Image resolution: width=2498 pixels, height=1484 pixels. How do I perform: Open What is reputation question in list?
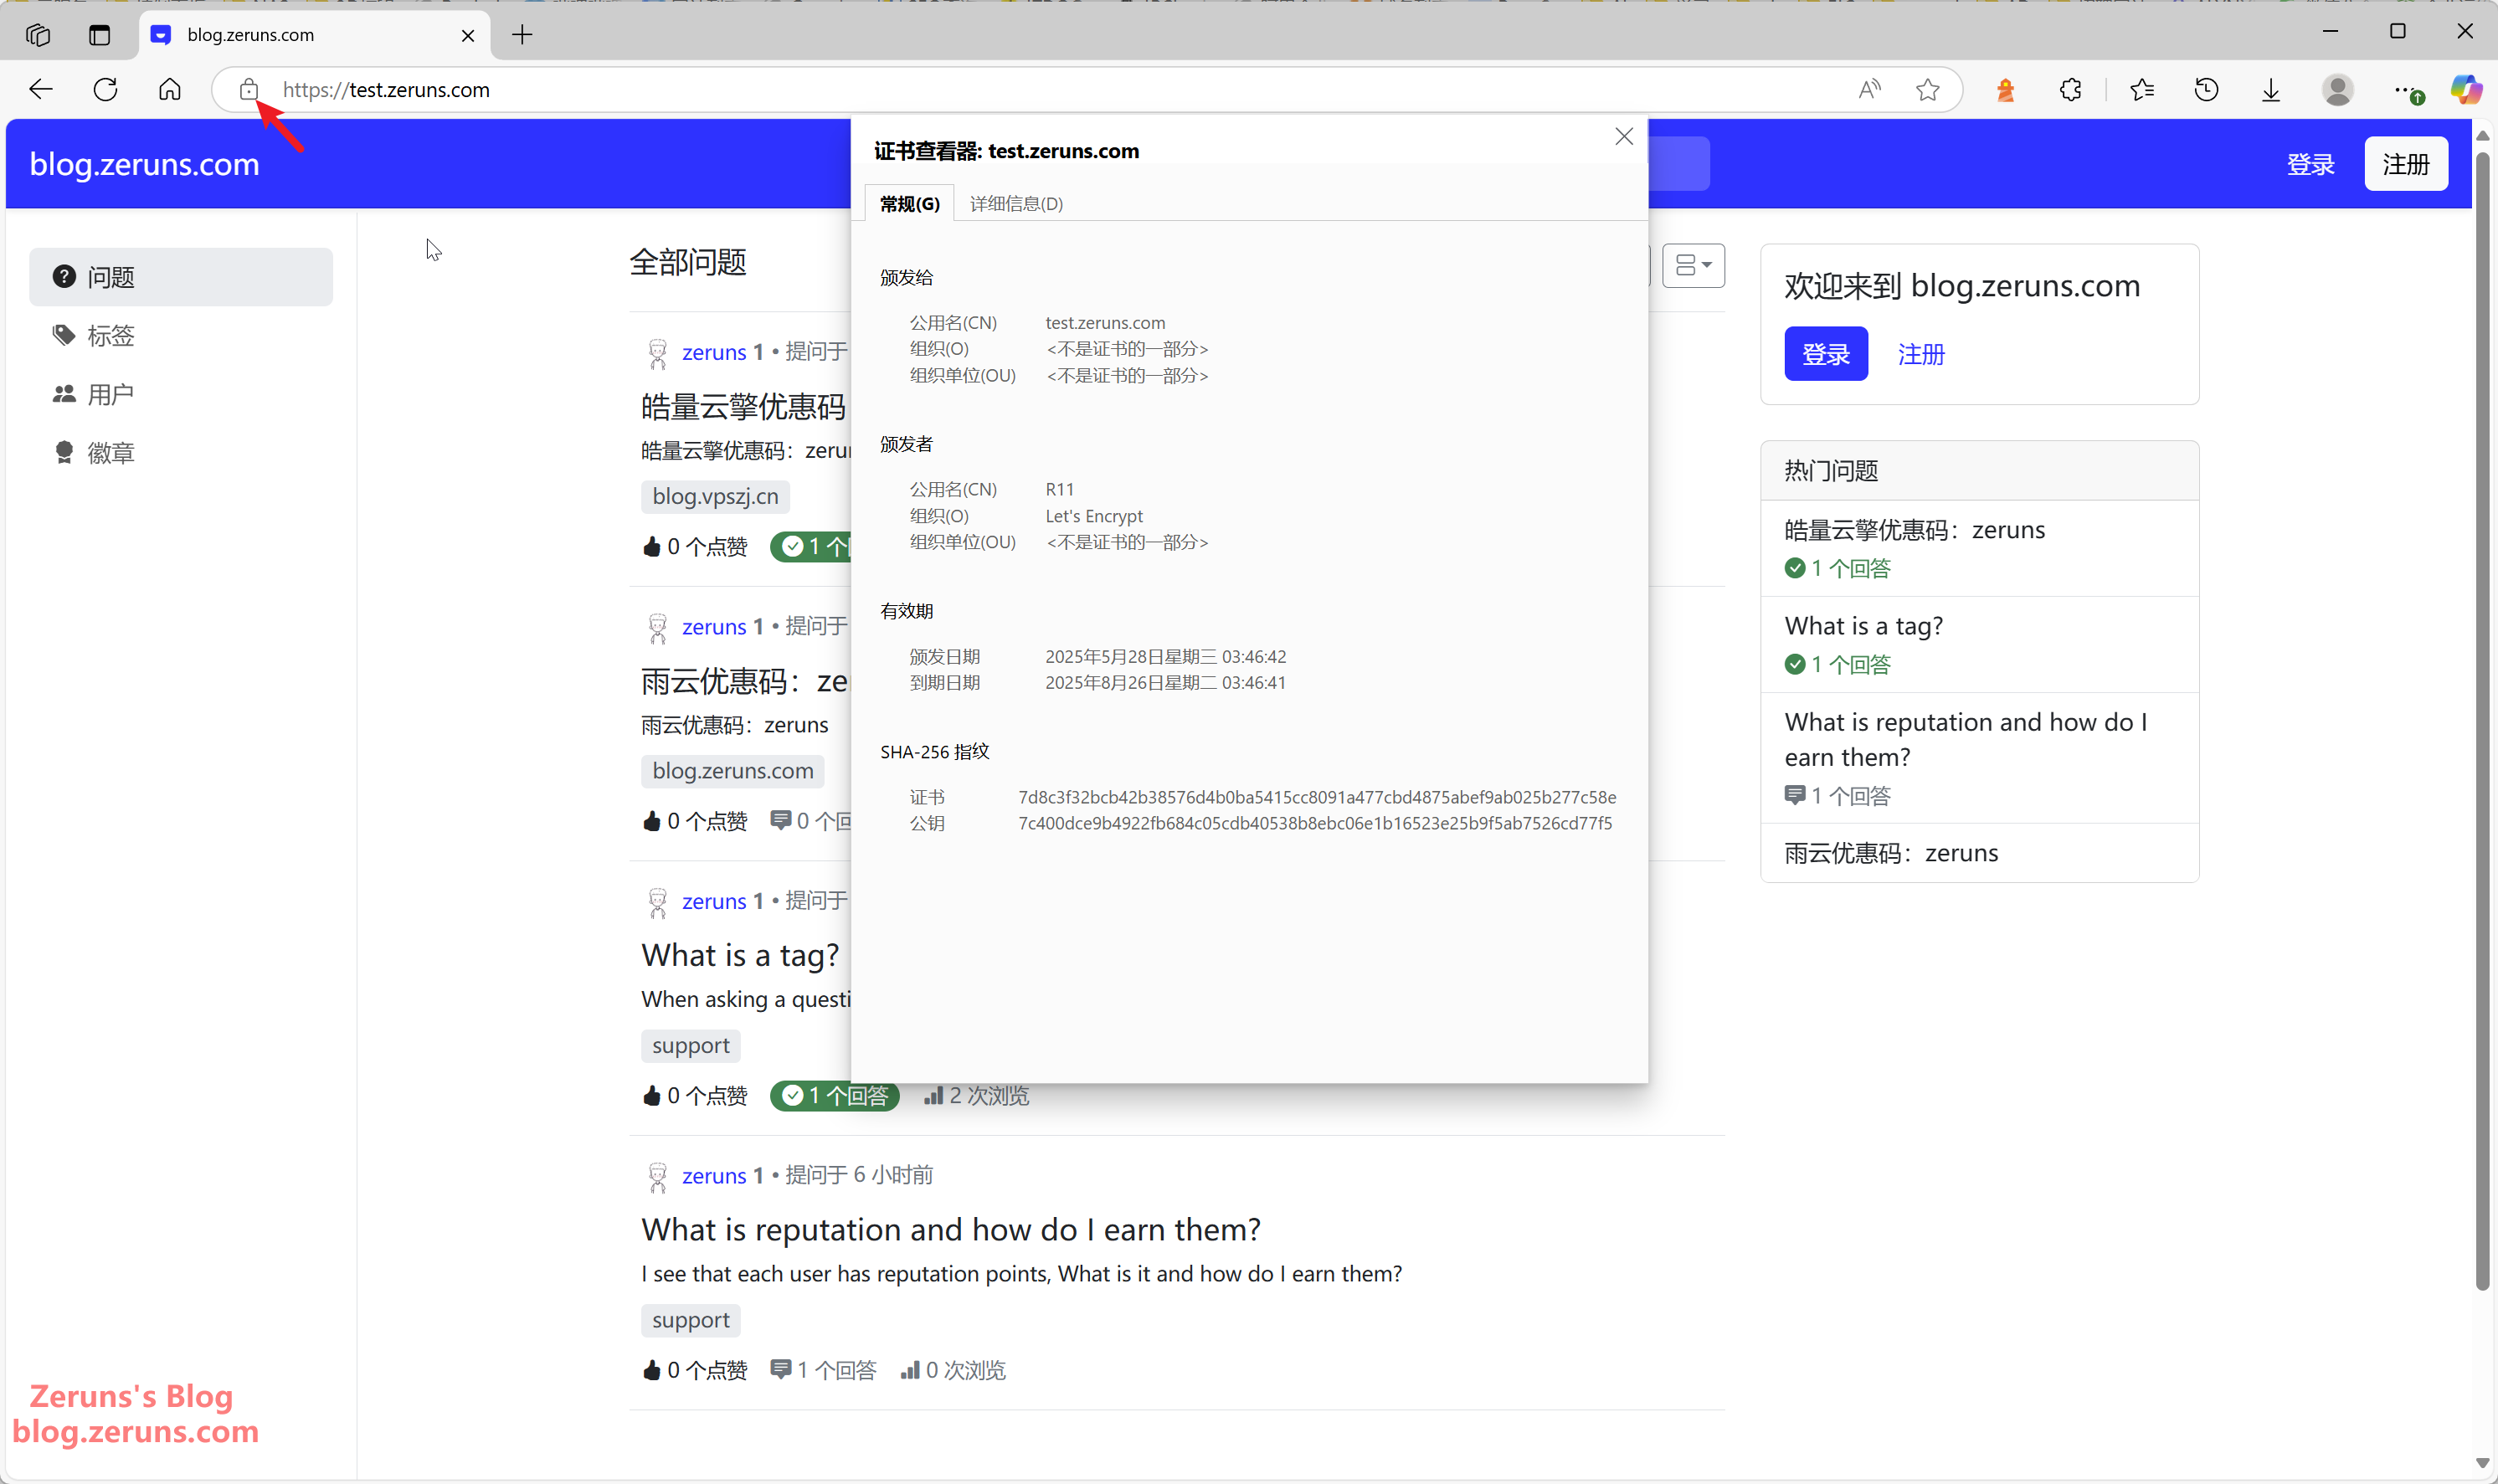point(950,1229)
